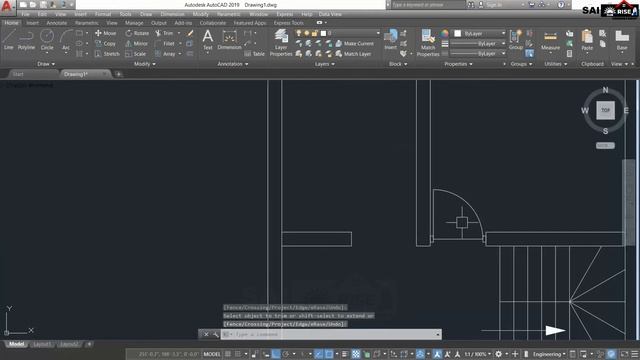Viewport: 640px width, 360px height.
Task: Click the Base view icon
Action: (622, 40)
